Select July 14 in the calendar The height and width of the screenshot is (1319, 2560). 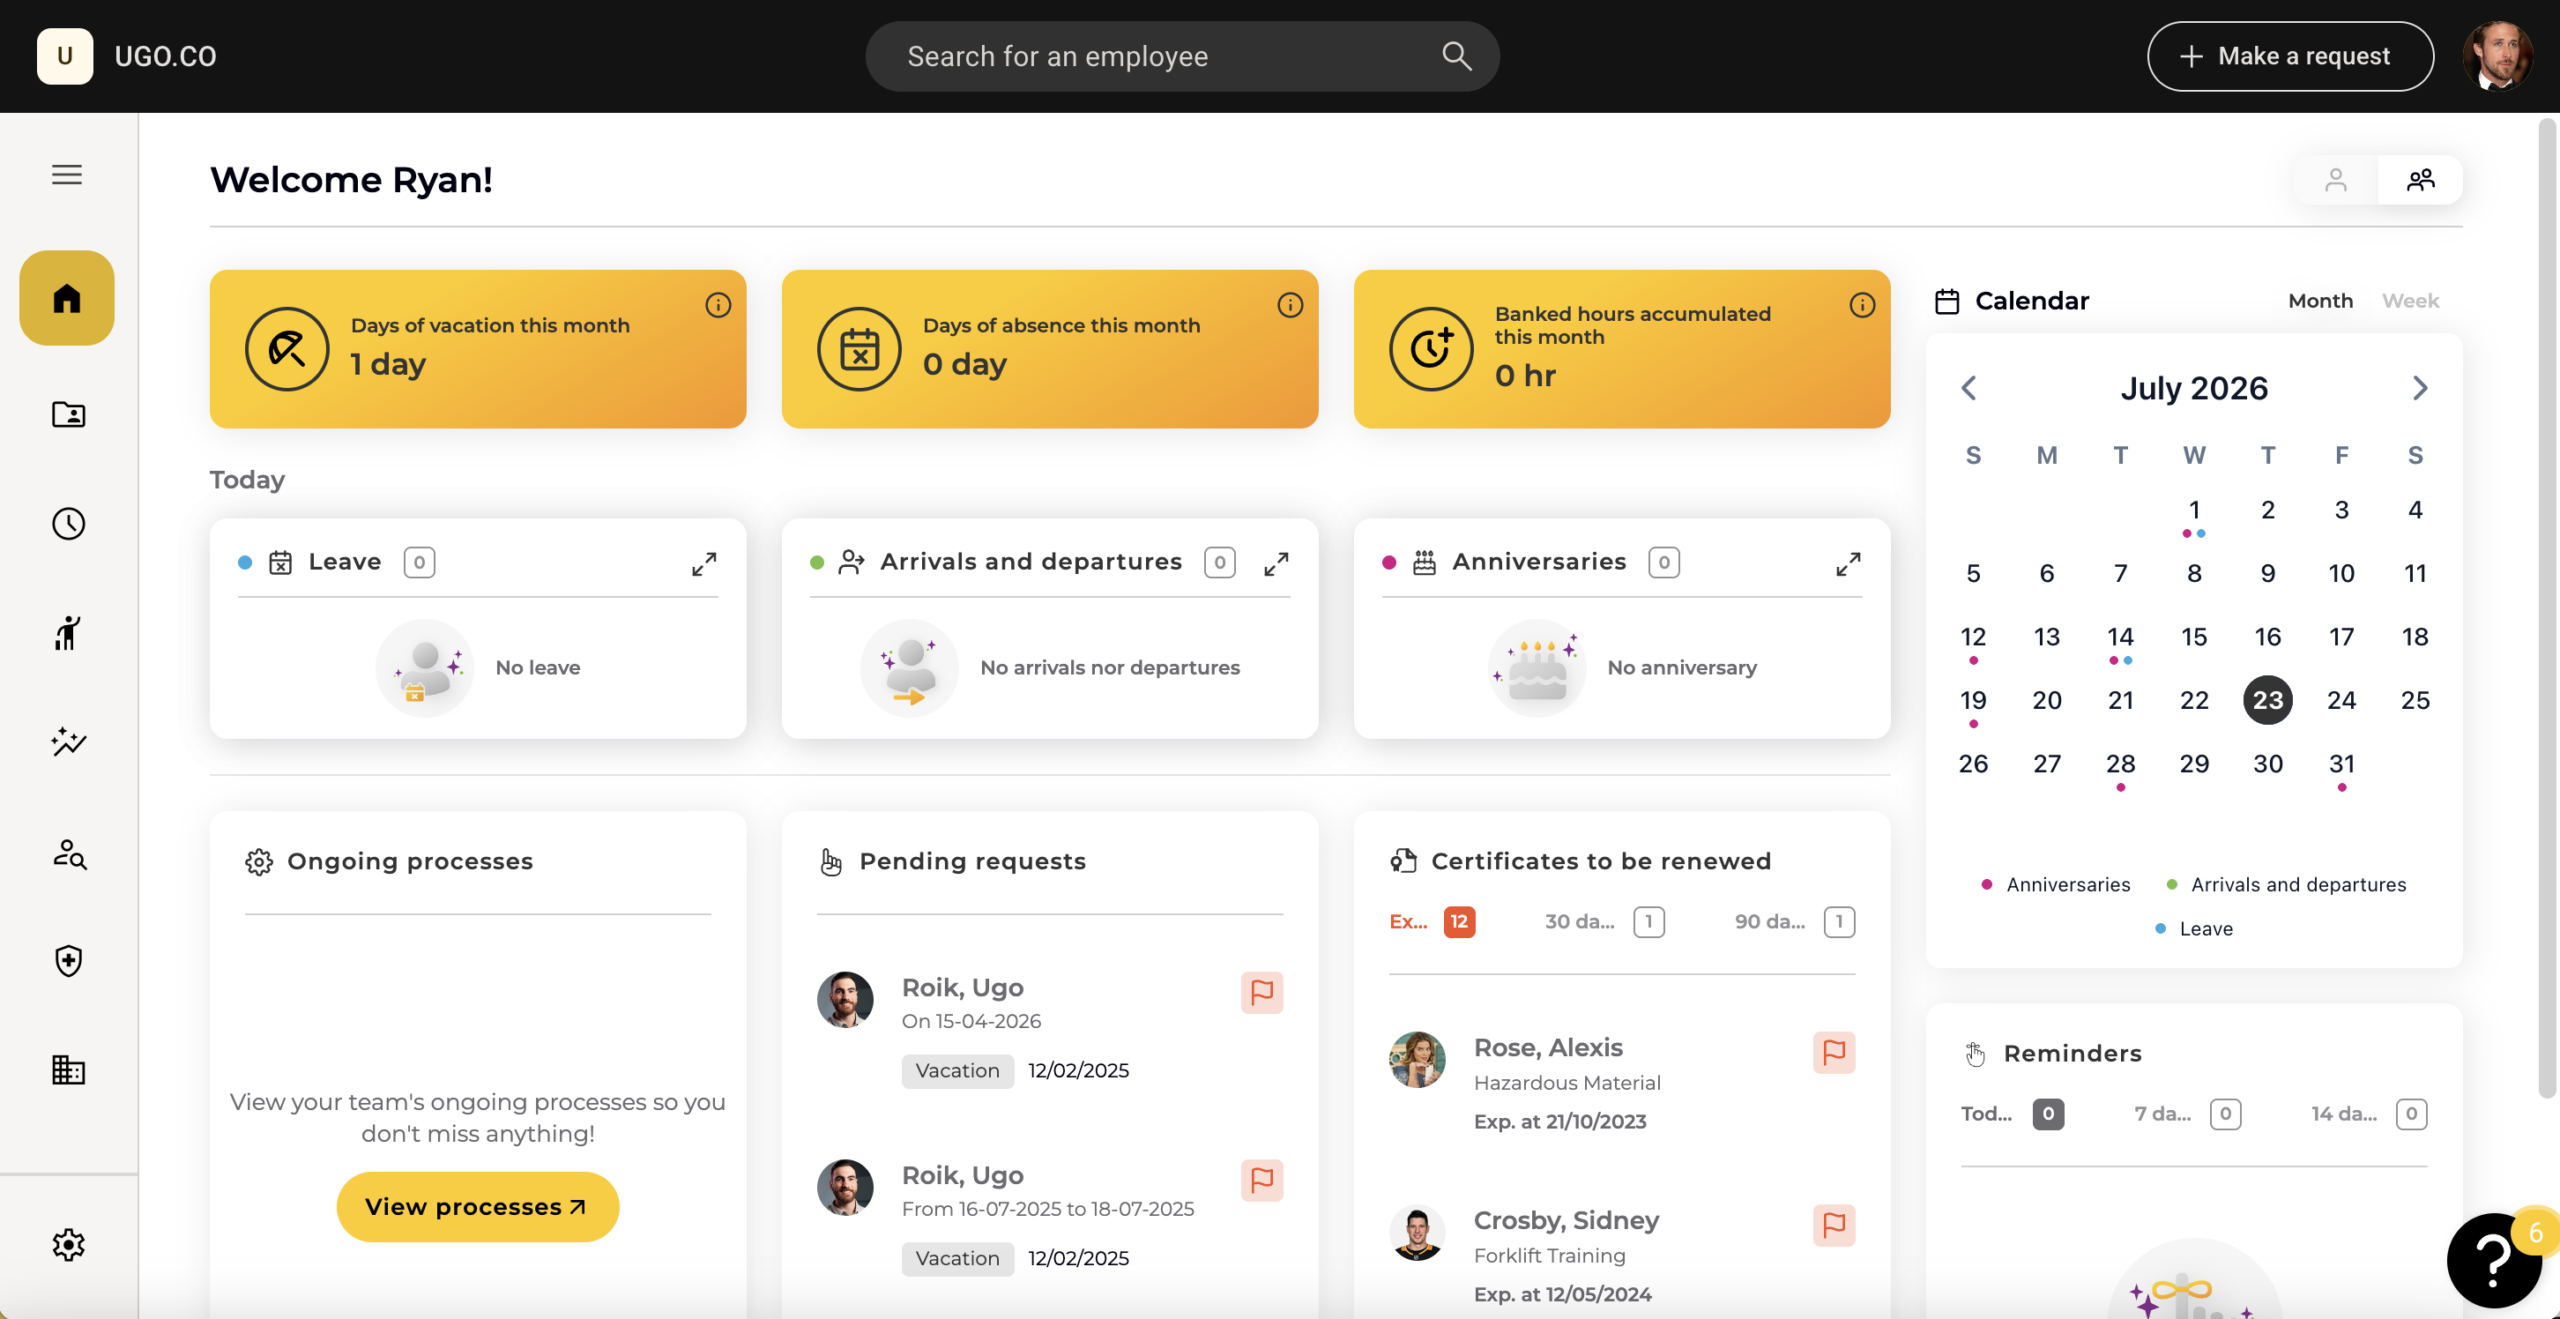(2120, 638)
